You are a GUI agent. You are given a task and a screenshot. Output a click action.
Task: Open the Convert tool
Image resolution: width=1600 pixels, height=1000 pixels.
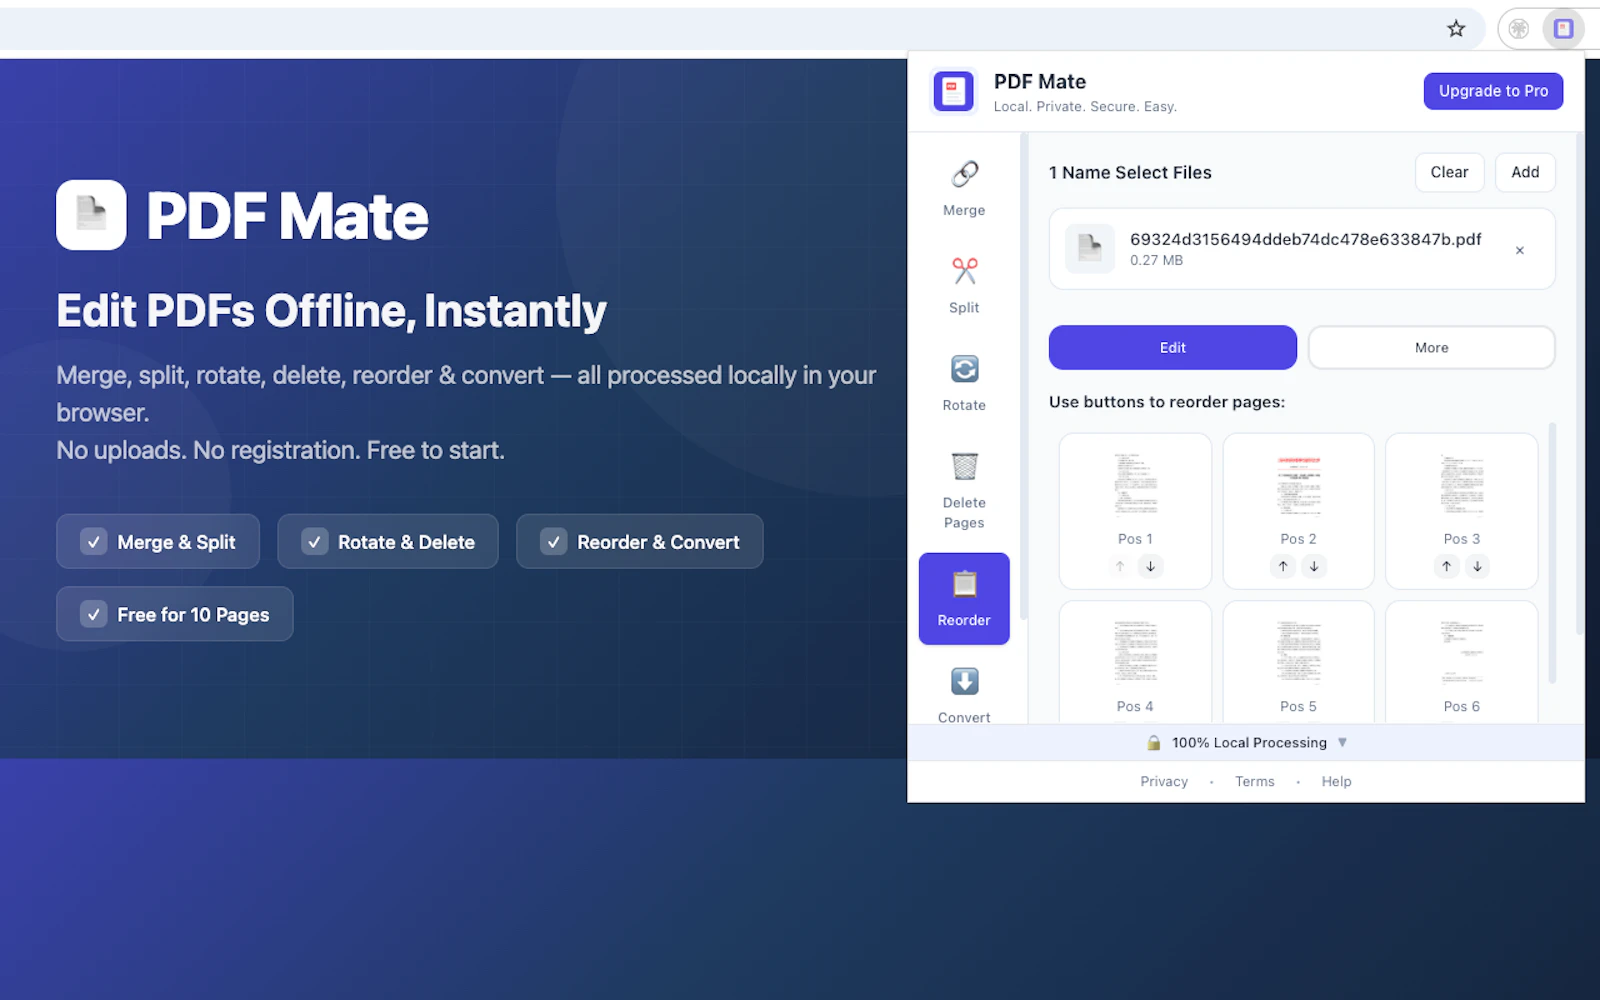click(x=964, y=694)
